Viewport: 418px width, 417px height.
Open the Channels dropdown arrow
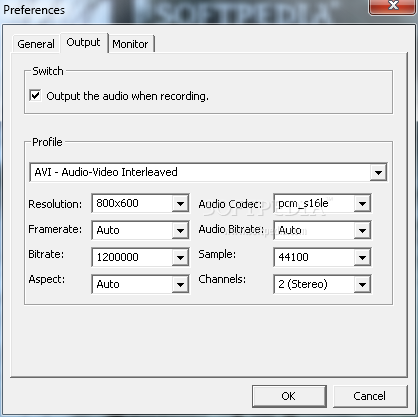(x=362, y=284)
